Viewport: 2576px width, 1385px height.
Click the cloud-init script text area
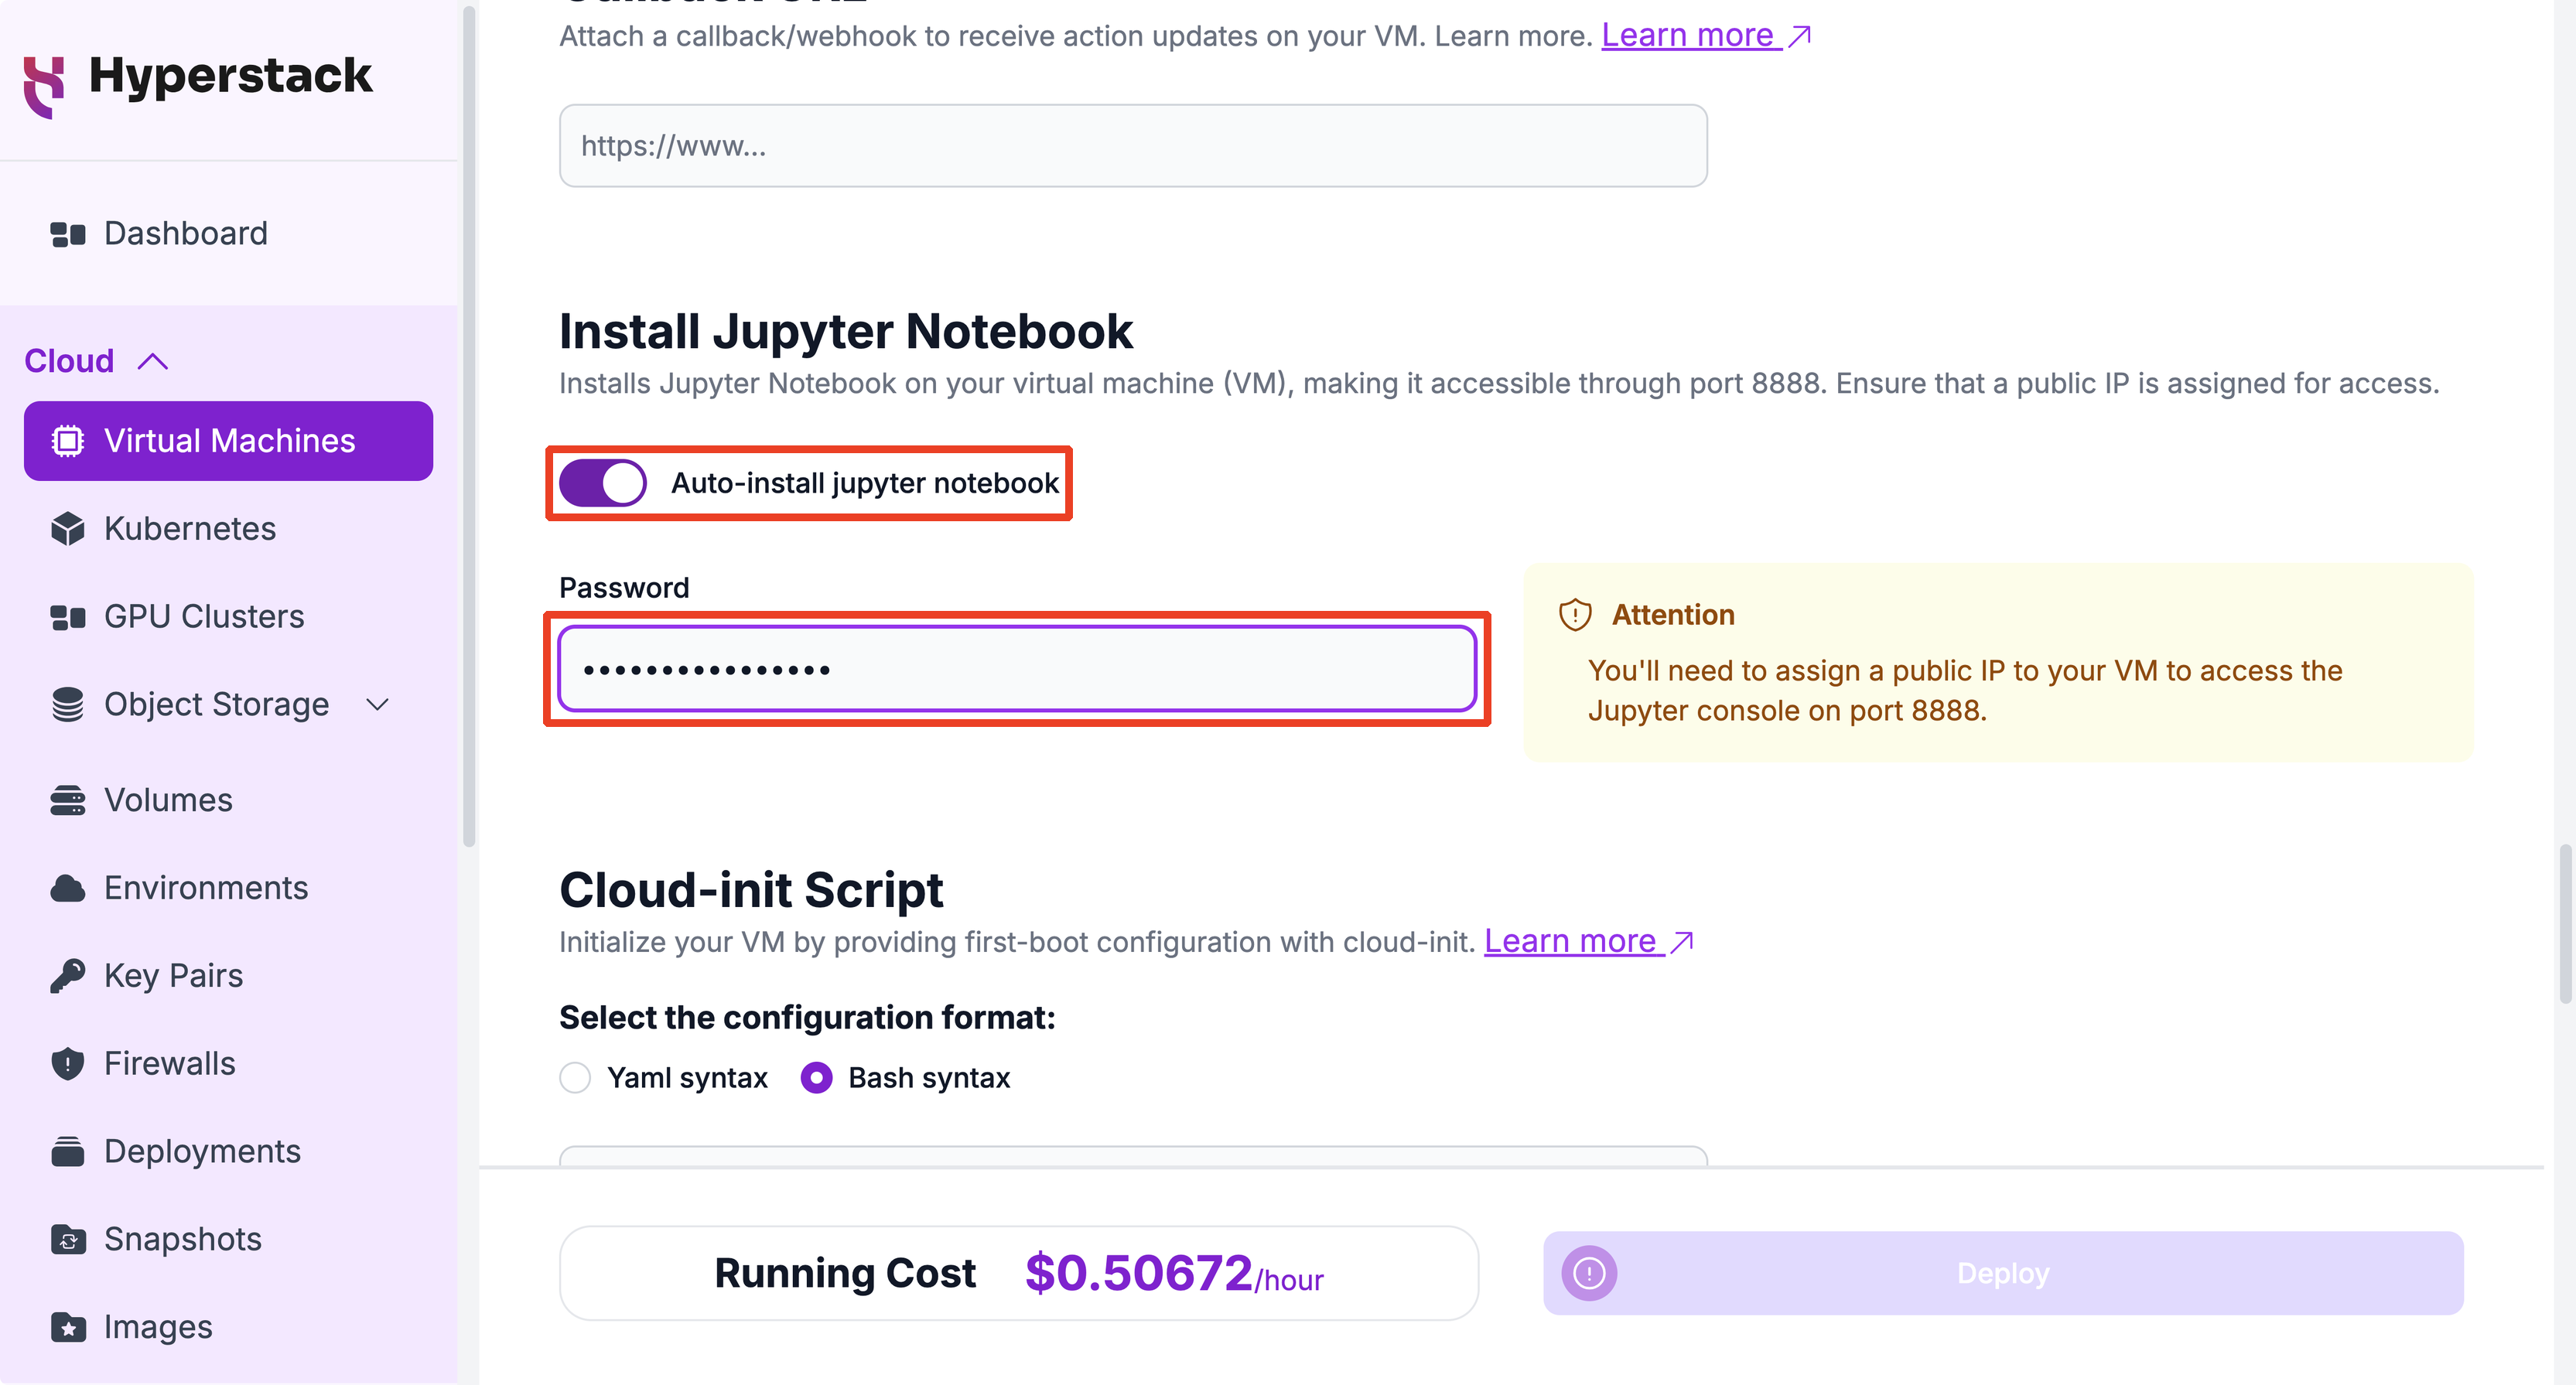tap(1133, 1156)
